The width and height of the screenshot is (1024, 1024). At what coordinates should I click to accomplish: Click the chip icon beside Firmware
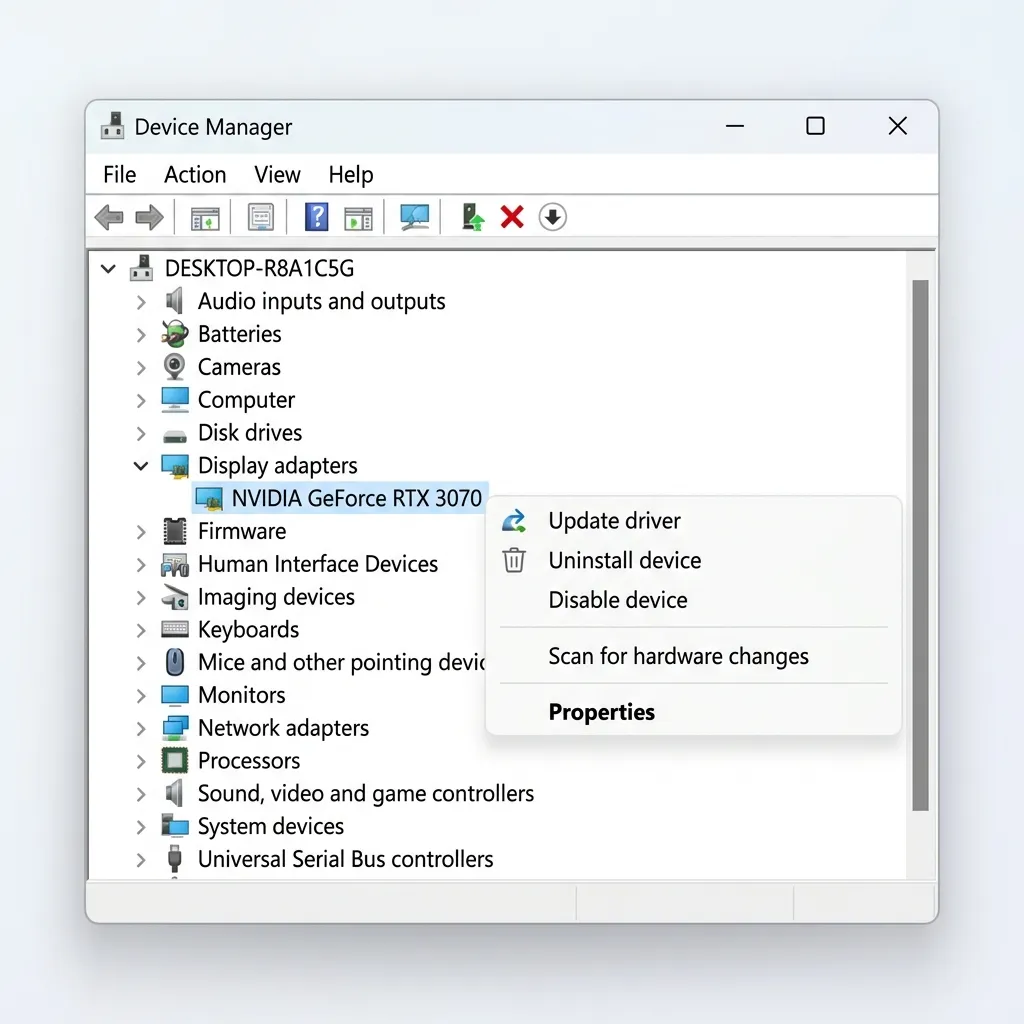point(174,531)
